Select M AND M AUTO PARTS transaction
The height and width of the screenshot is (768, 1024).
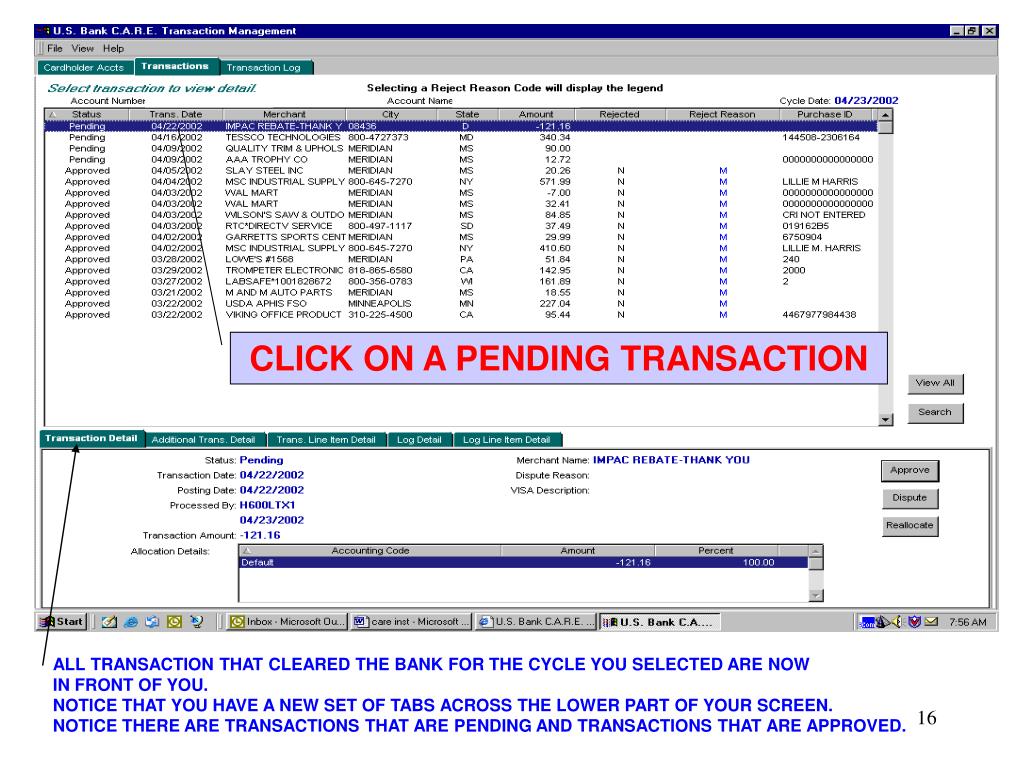[x=461, y=293]
